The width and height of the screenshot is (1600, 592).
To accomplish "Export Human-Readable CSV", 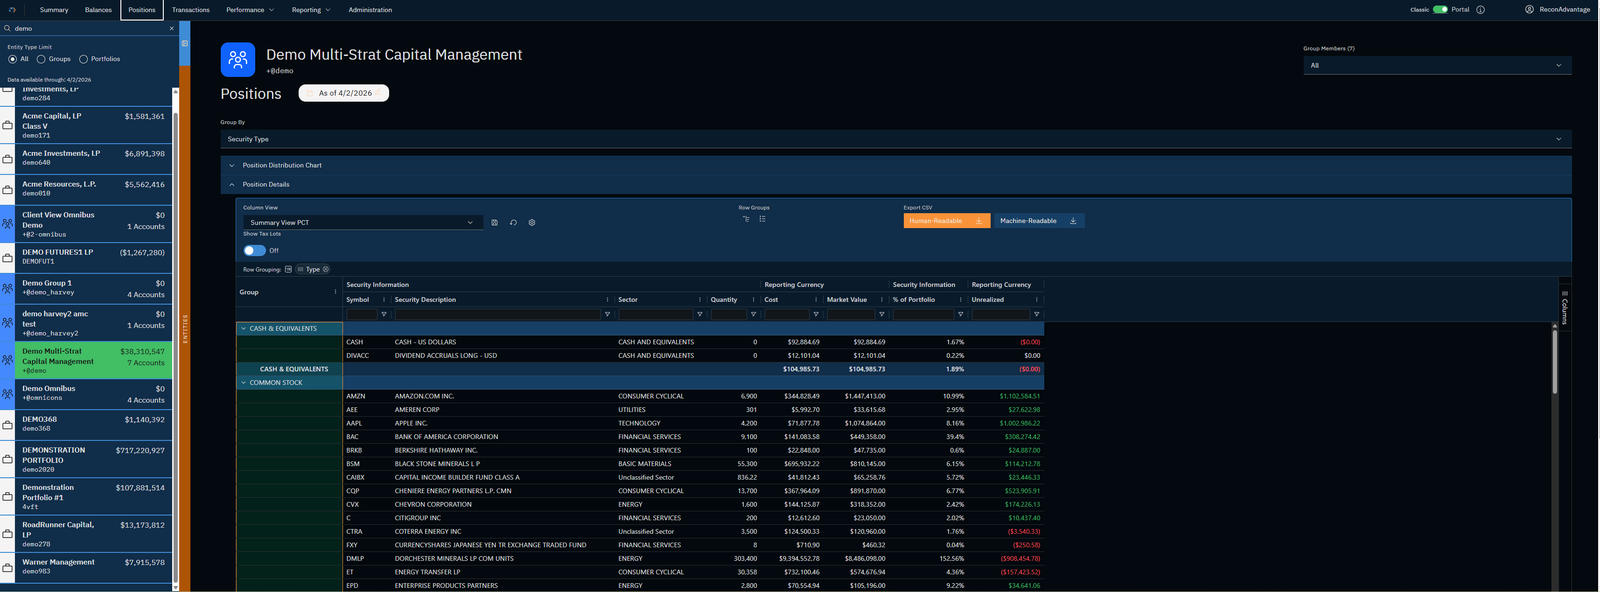I will pyautogui.click(x=947, y=221).
